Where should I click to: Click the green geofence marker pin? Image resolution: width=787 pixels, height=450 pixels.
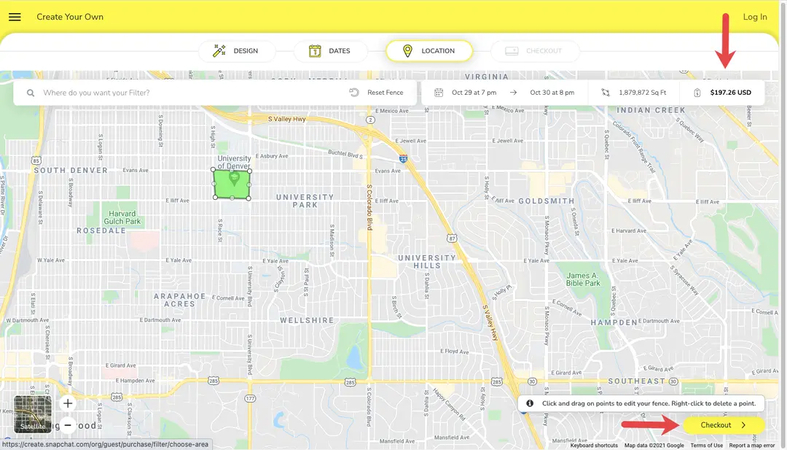[x=233, y=178]
